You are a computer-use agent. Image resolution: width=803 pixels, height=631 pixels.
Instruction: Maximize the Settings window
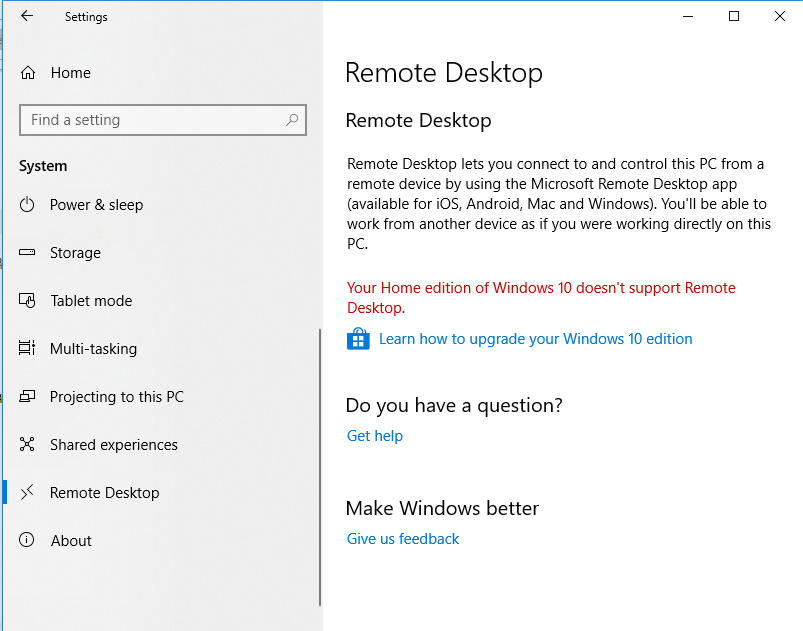734,16
